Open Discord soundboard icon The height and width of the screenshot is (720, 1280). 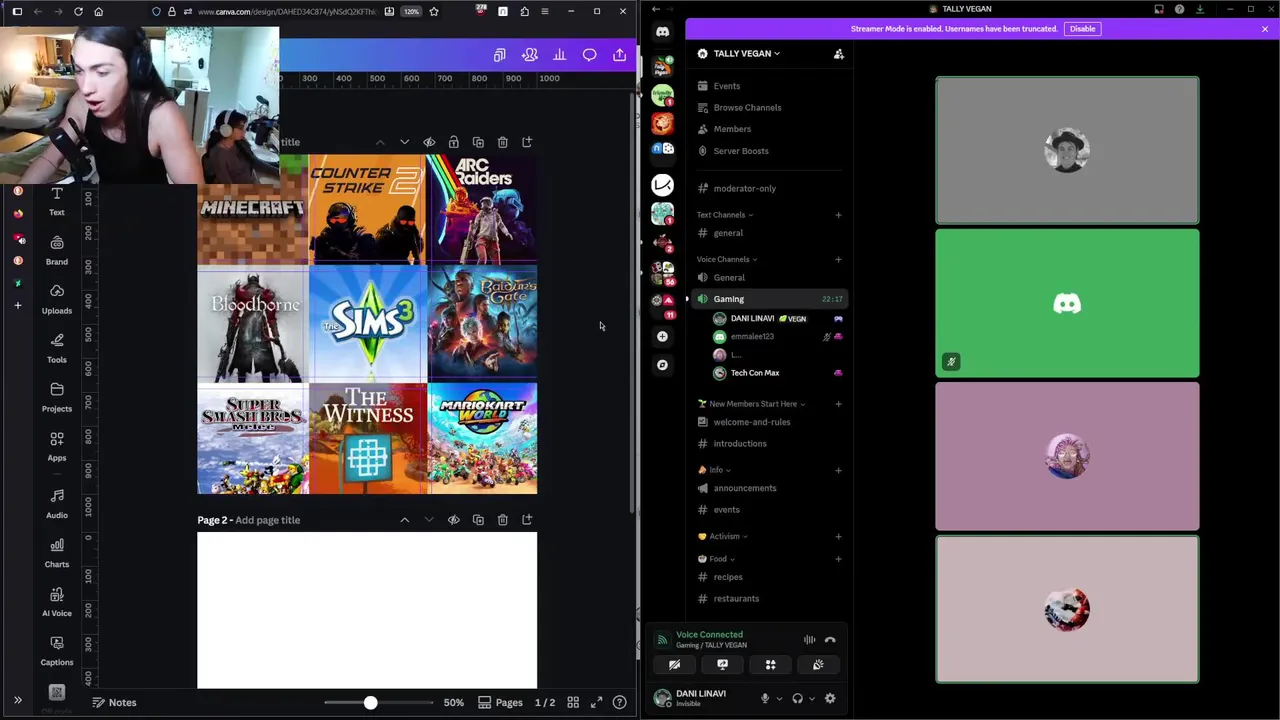pyautogui.click(x=818, y=664)
